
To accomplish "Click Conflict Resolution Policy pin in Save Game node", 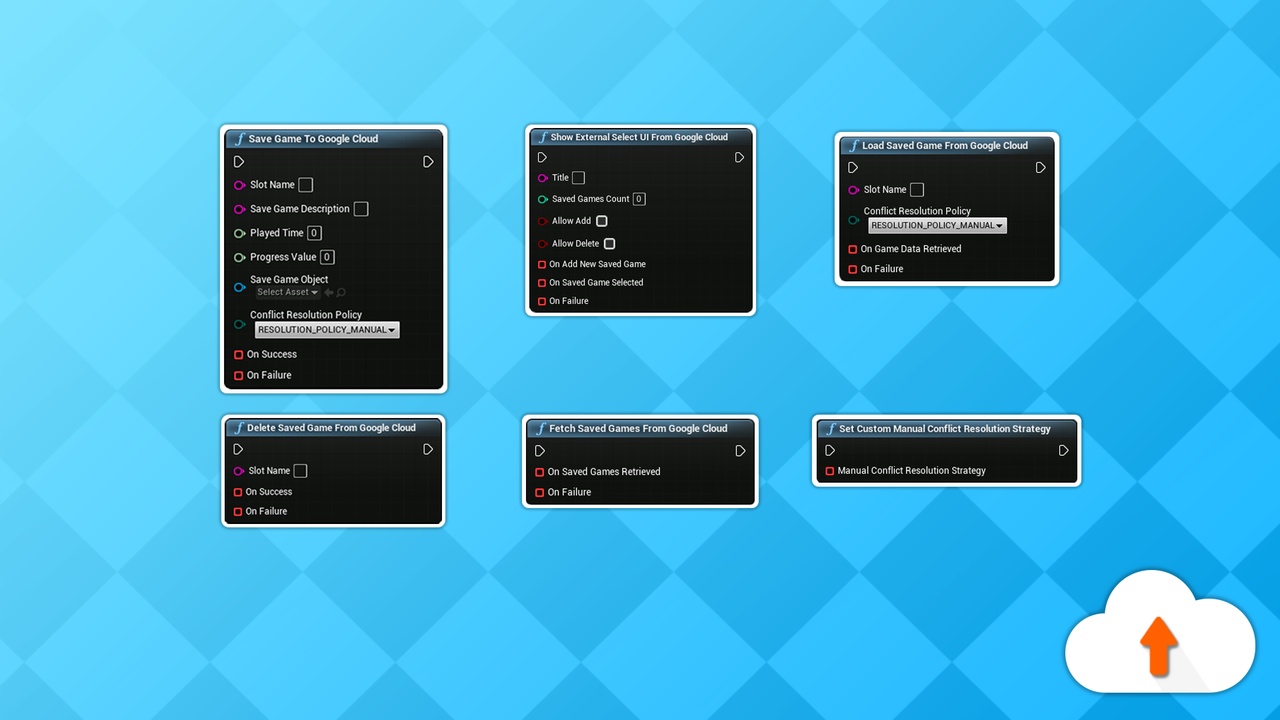I will point(240,324).
